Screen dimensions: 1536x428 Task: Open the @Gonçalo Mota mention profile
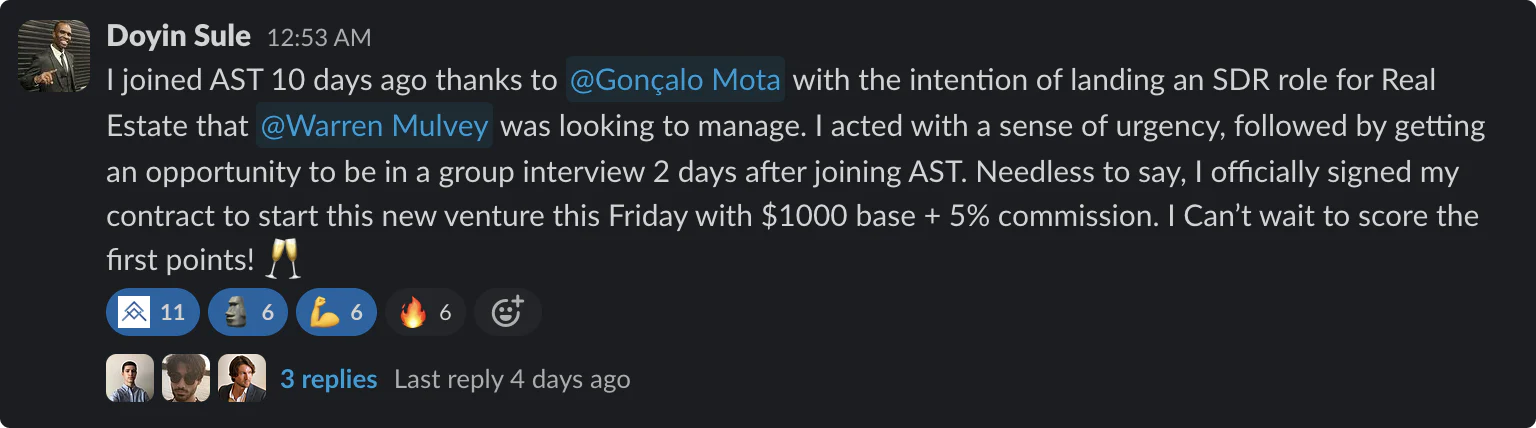point(675,82)
